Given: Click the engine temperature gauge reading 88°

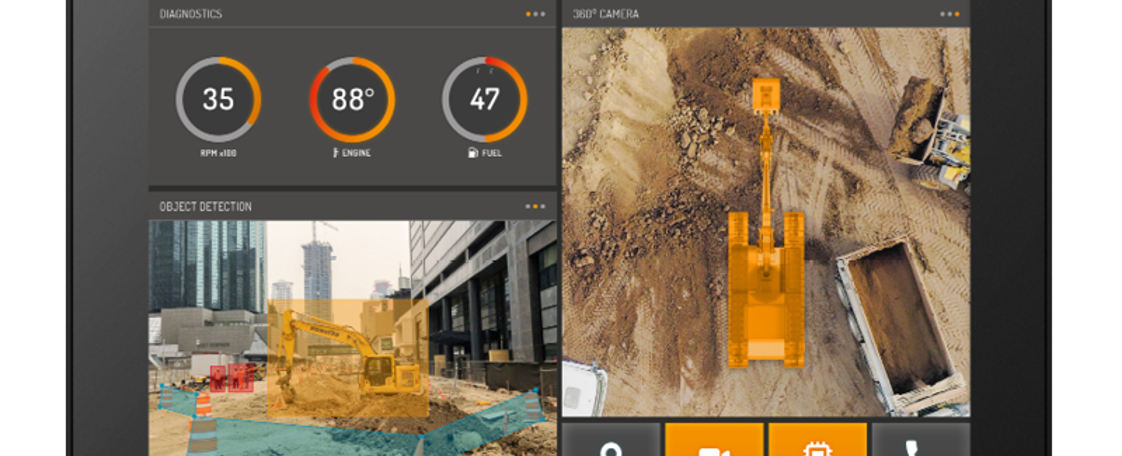Looking at the screenshot, I should tap(352, 99).
